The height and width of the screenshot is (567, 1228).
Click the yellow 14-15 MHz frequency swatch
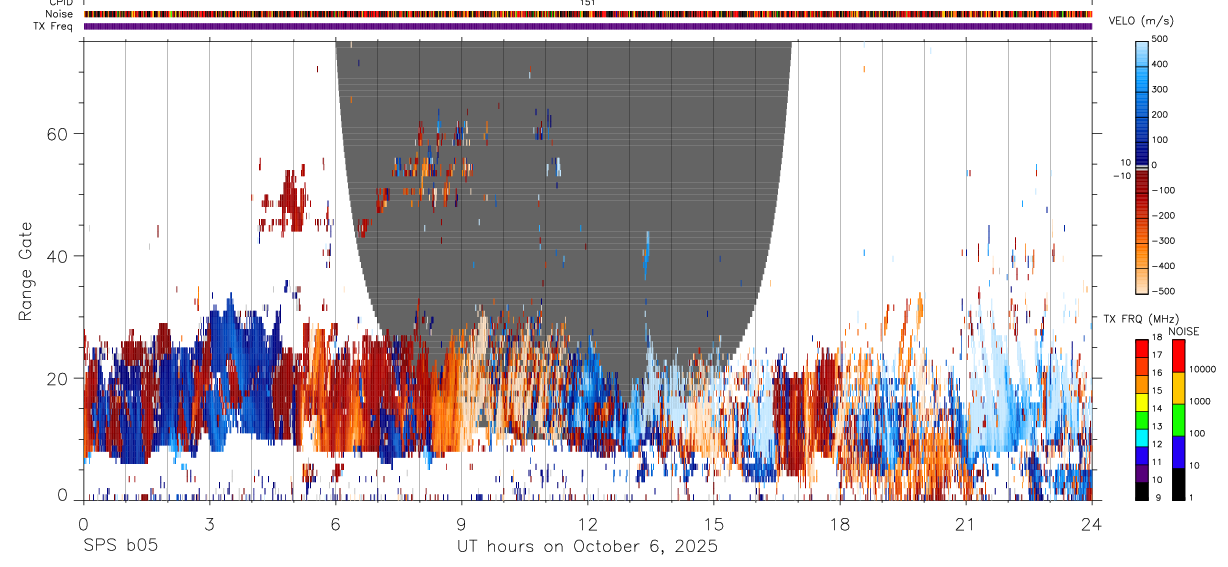tap(1142, 402)
